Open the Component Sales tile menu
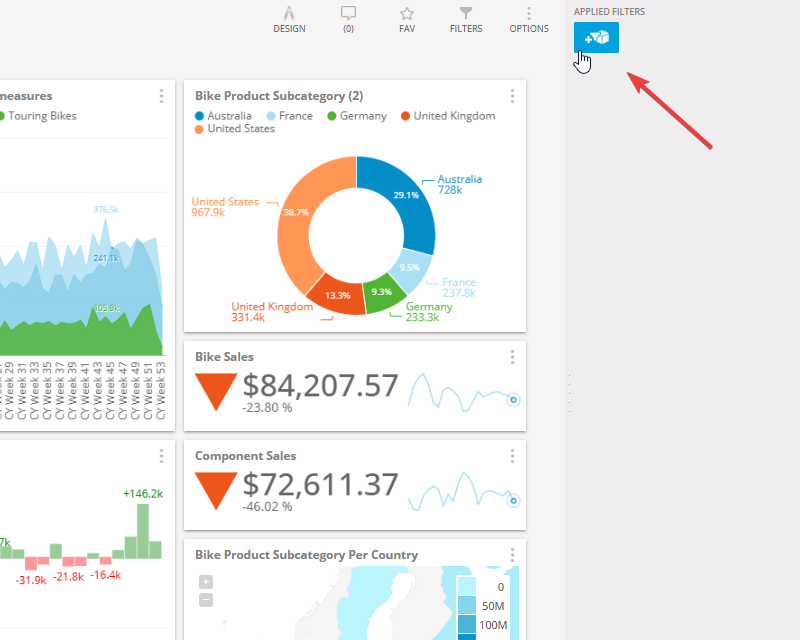Screen dimensions: 800x640 [512, 456]
